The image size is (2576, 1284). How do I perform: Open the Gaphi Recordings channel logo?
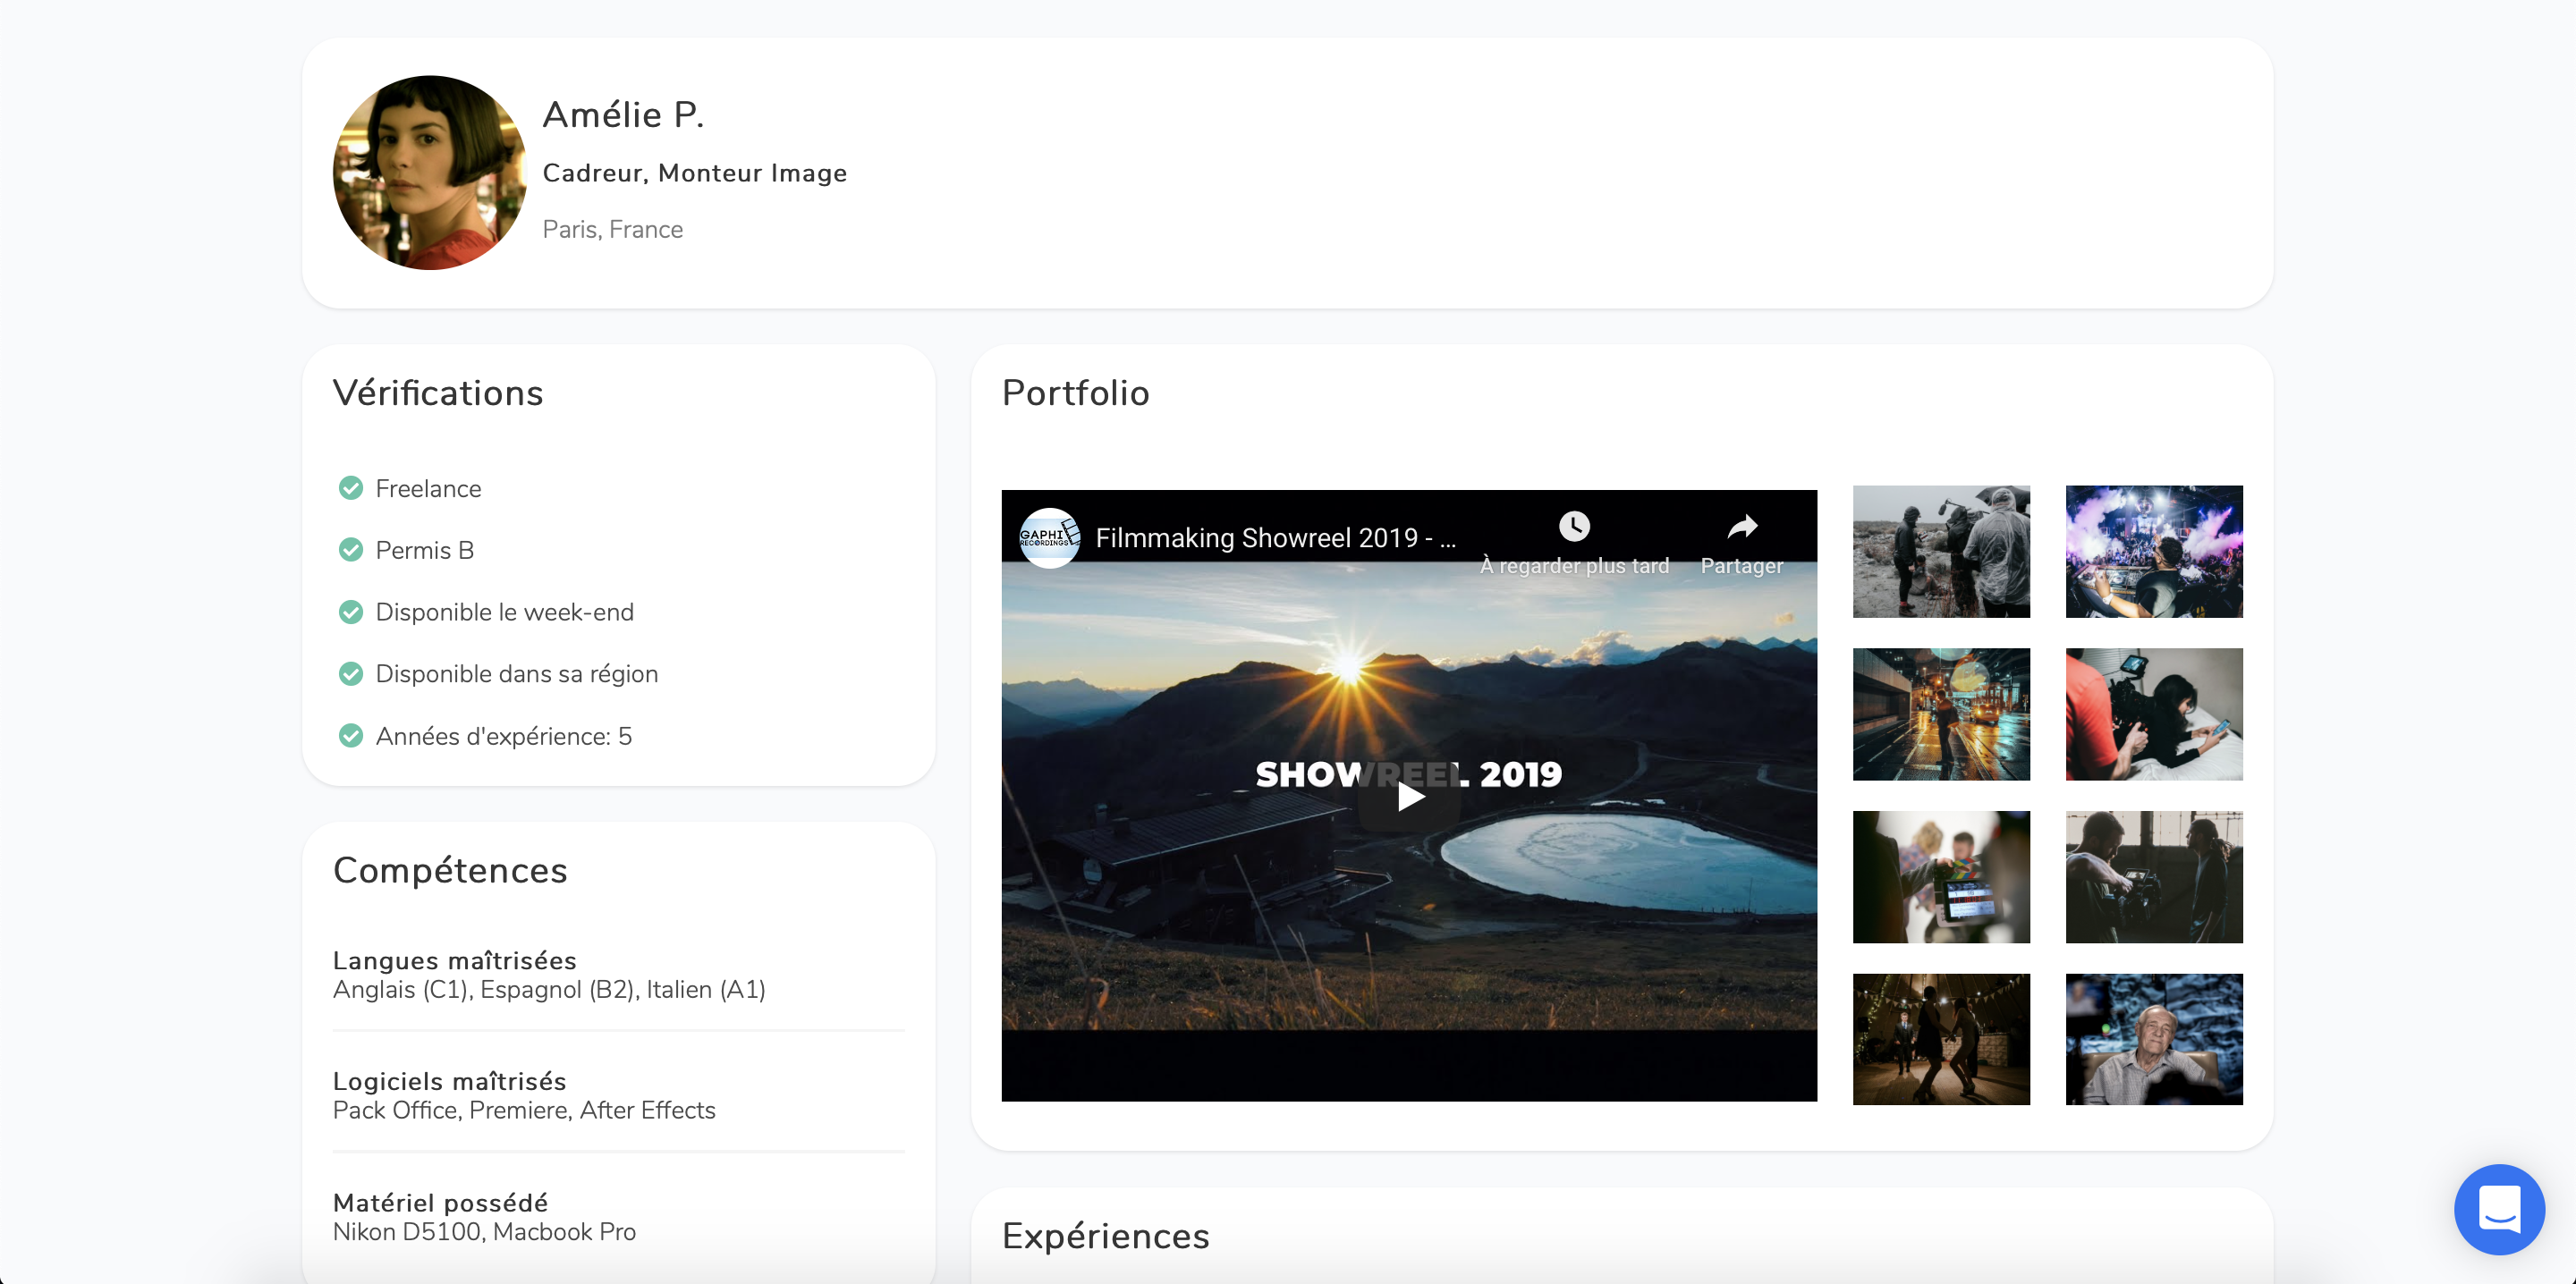click(1049, 538)
